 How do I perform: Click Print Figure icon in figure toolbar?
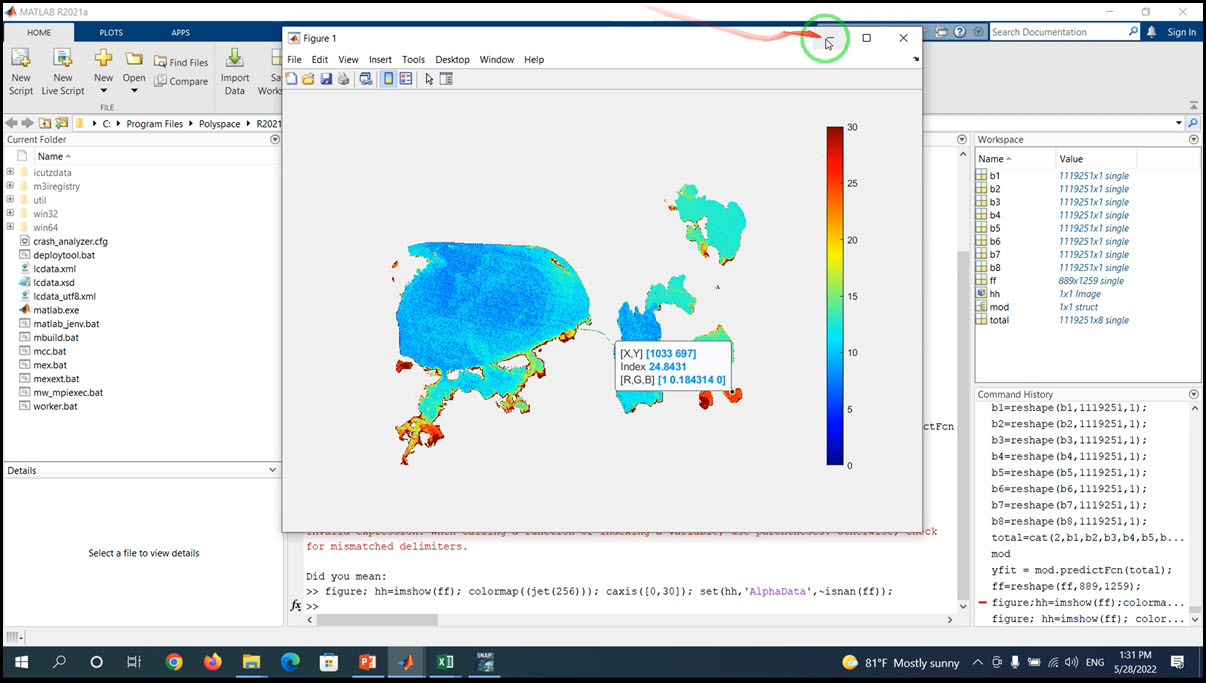coord(343,79)
